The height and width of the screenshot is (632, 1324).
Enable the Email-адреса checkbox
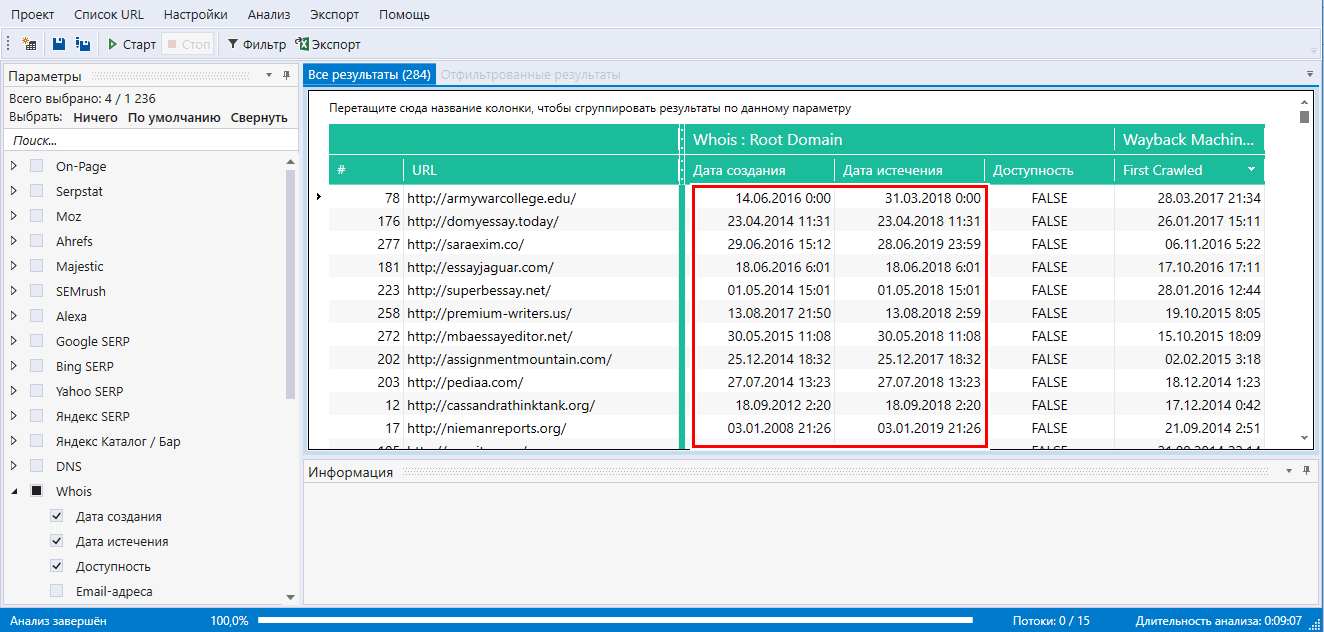tap(57, 592)
